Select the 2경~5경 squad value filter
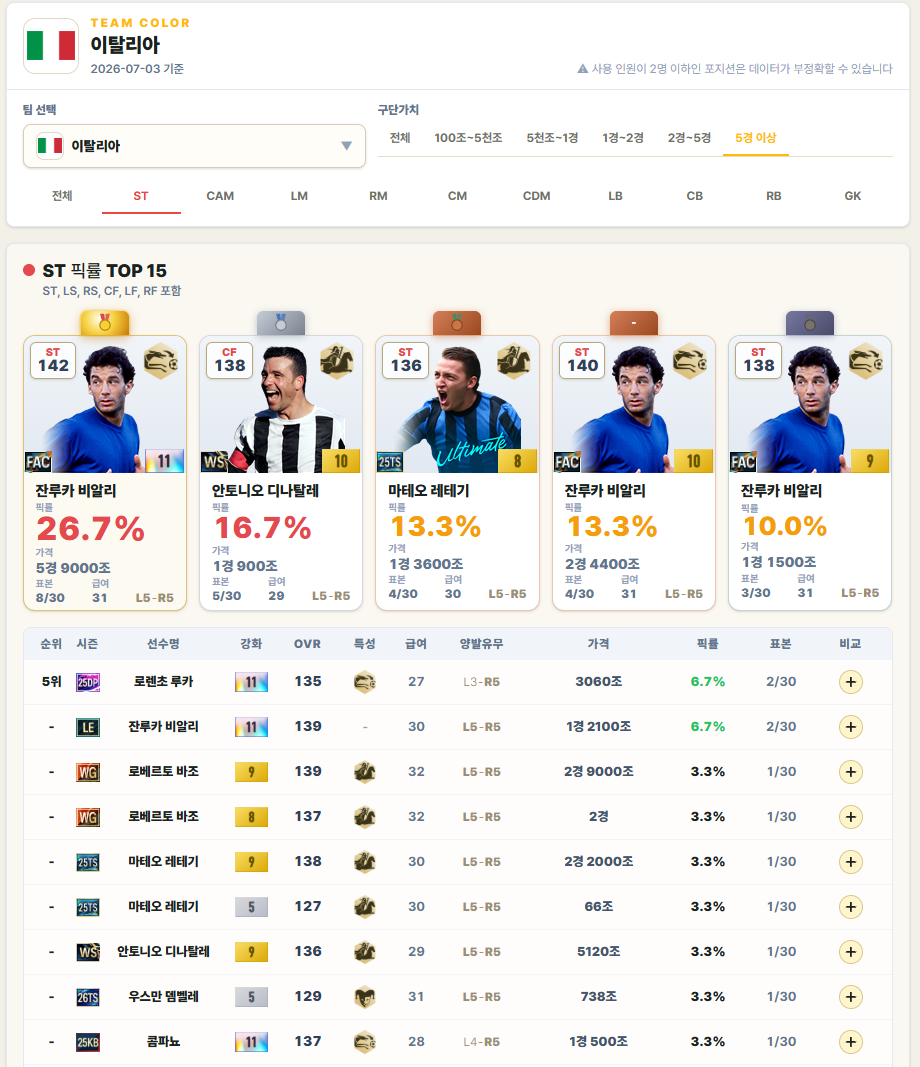 point(689,138)
